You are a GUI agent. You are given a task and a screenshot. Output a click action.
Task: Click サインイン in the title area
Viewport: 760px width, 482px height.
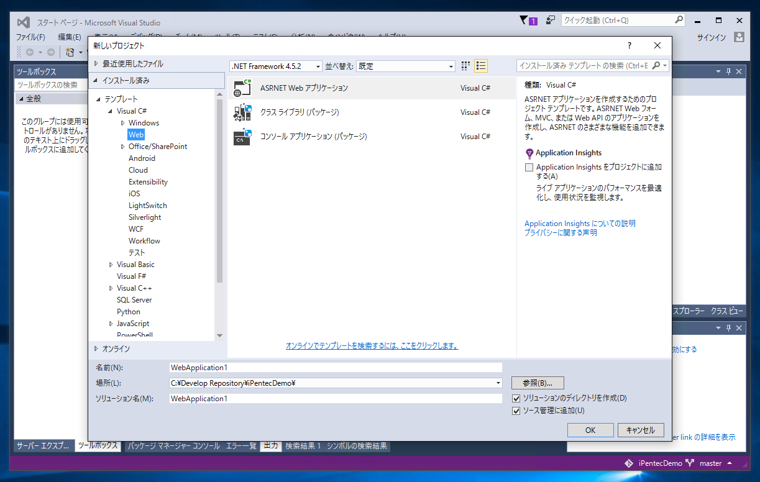[711, 37]
